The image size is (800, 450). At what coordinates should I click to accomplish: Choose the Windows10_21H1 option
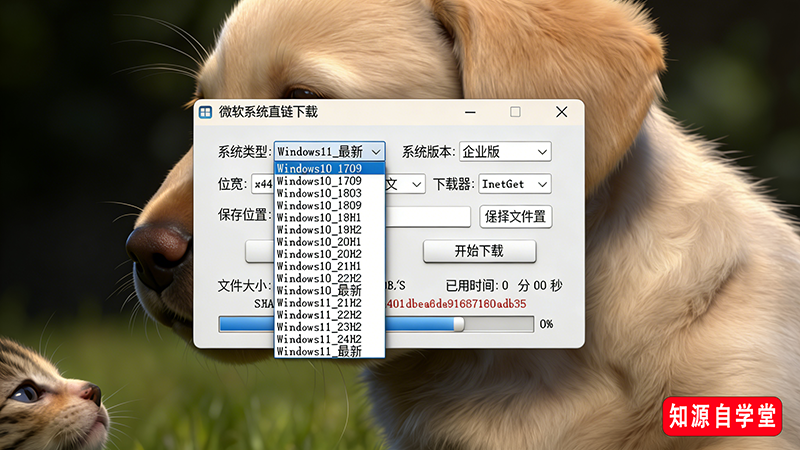pos(330,266)
